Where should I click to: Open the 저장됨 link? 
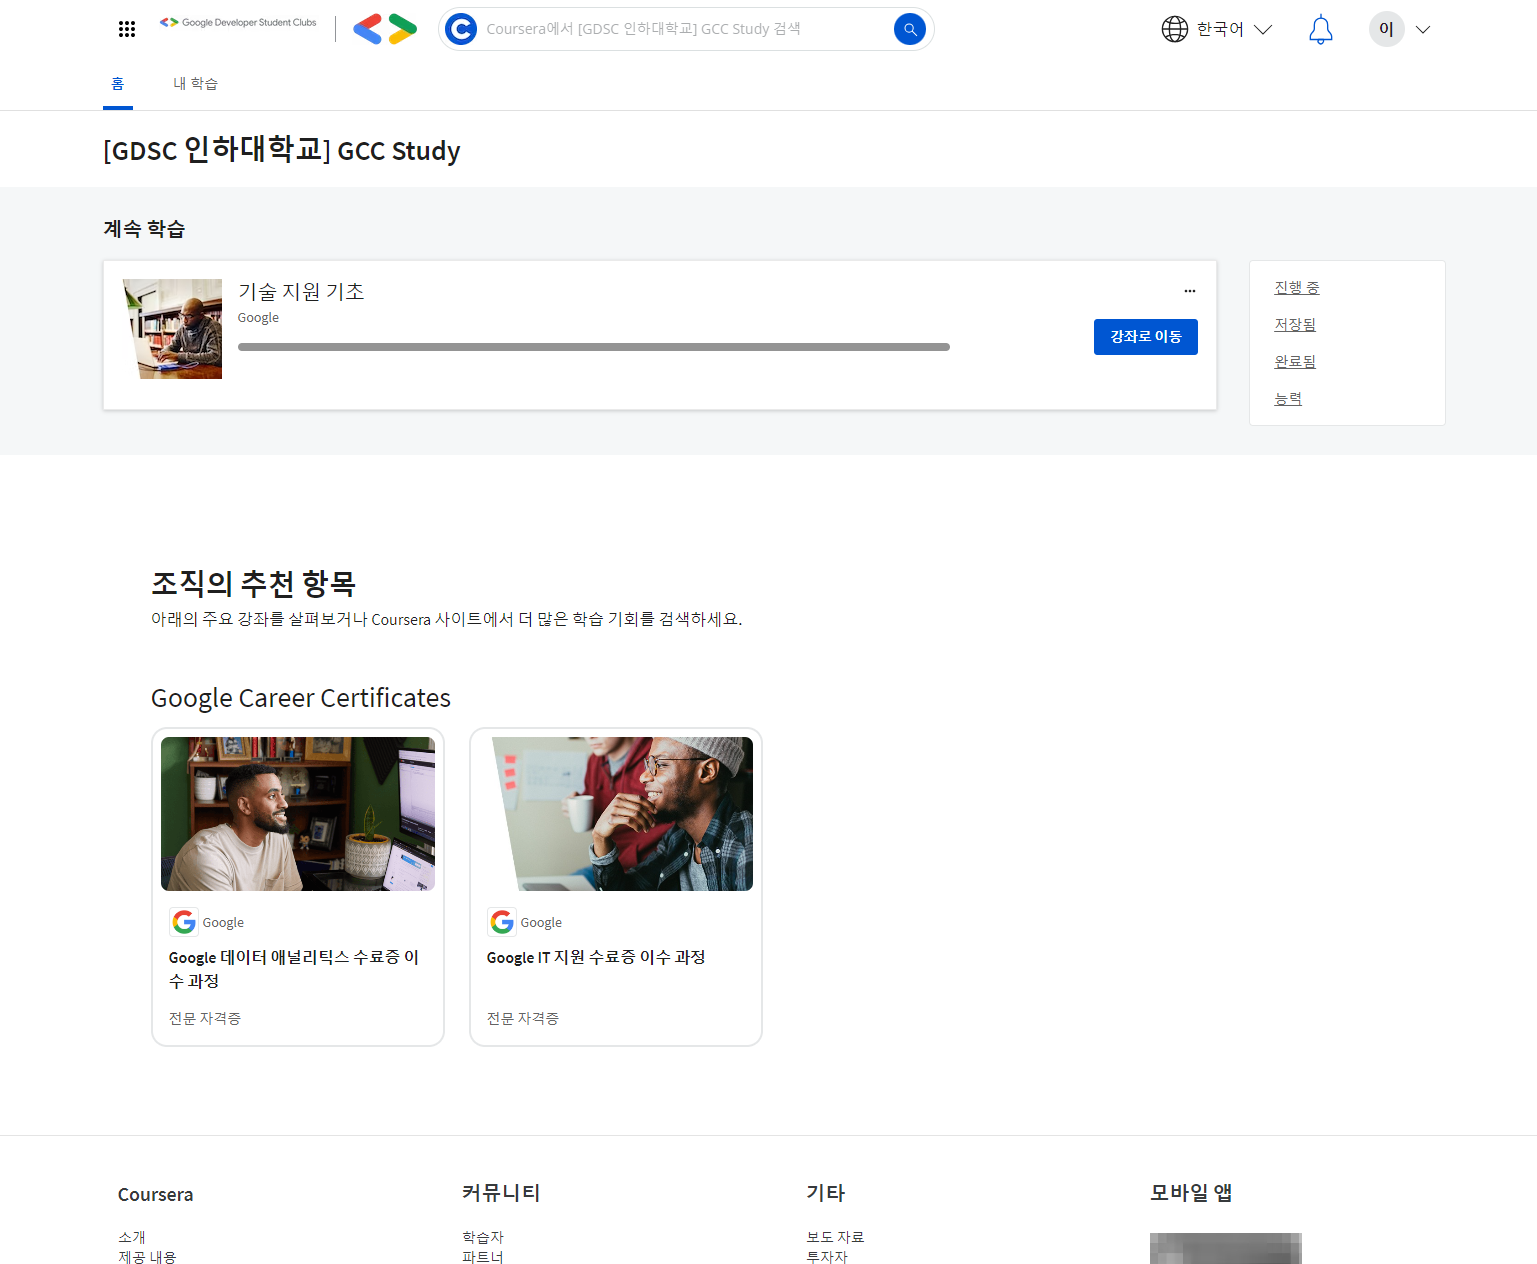pyautogui.click(x=1295, y=325)
